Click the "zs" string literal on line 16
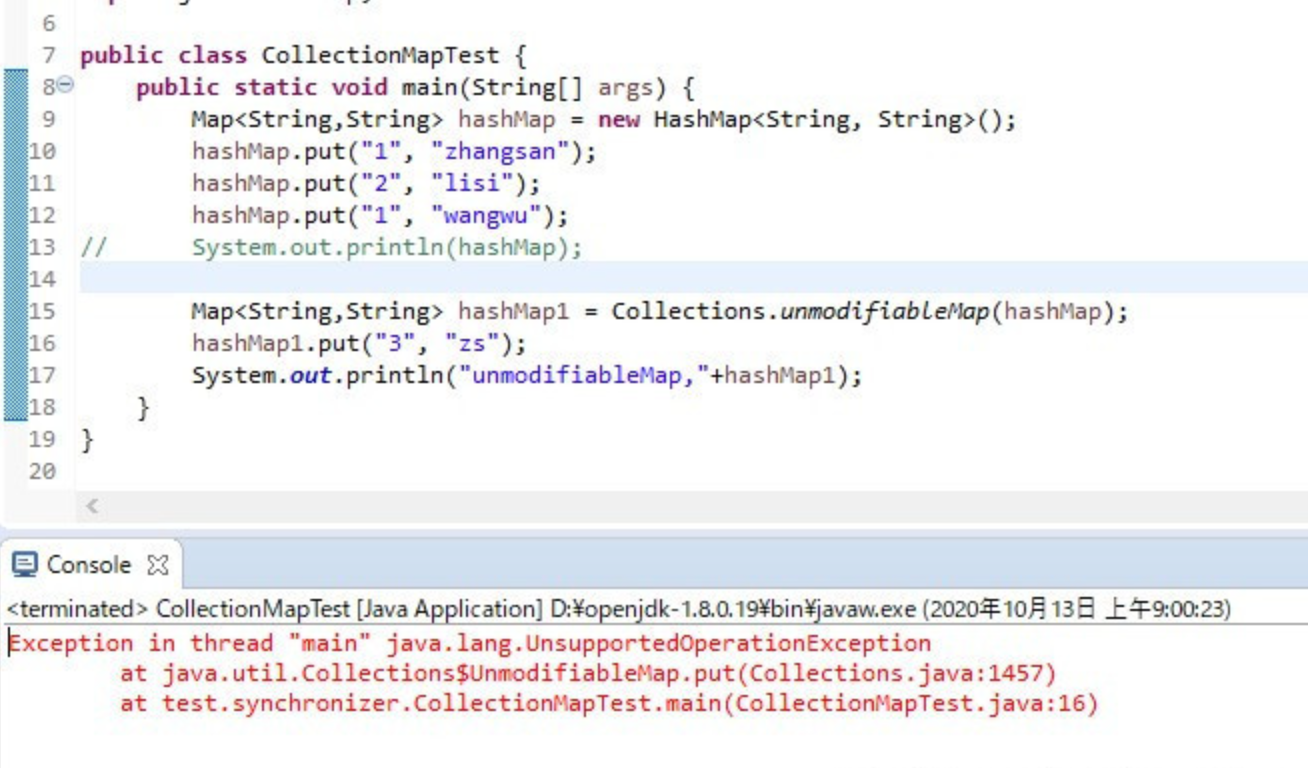1308x768 pixels. (471, 343)
